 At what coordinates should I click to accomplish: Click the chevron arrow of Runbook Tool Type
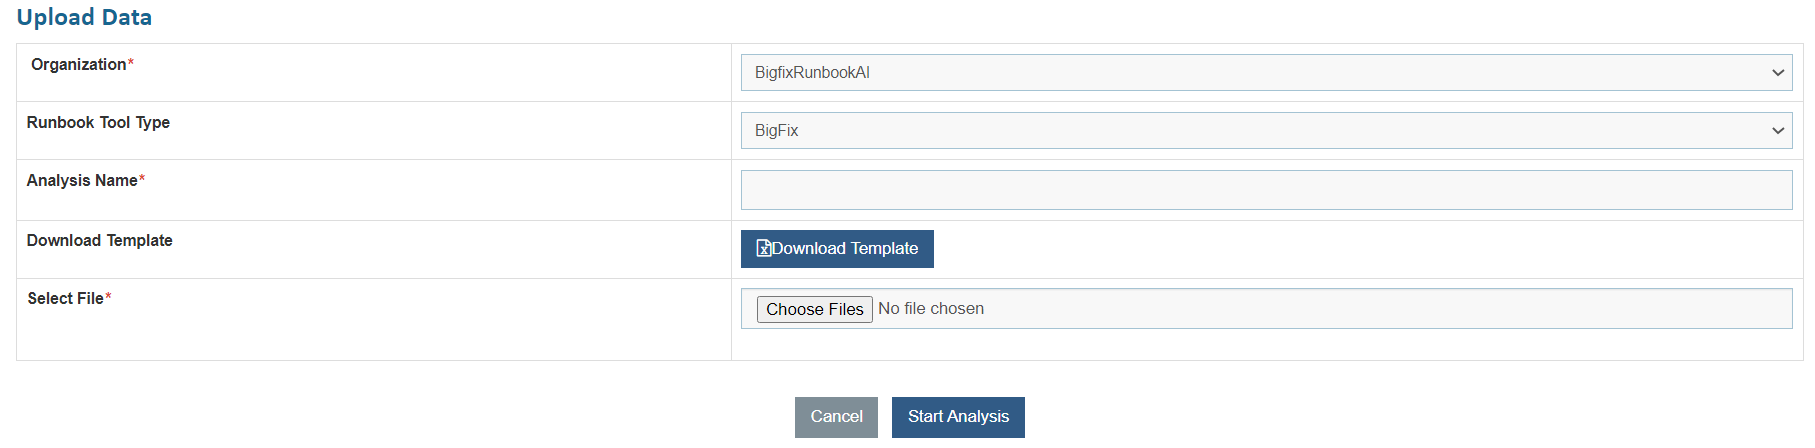[1778, 131]
